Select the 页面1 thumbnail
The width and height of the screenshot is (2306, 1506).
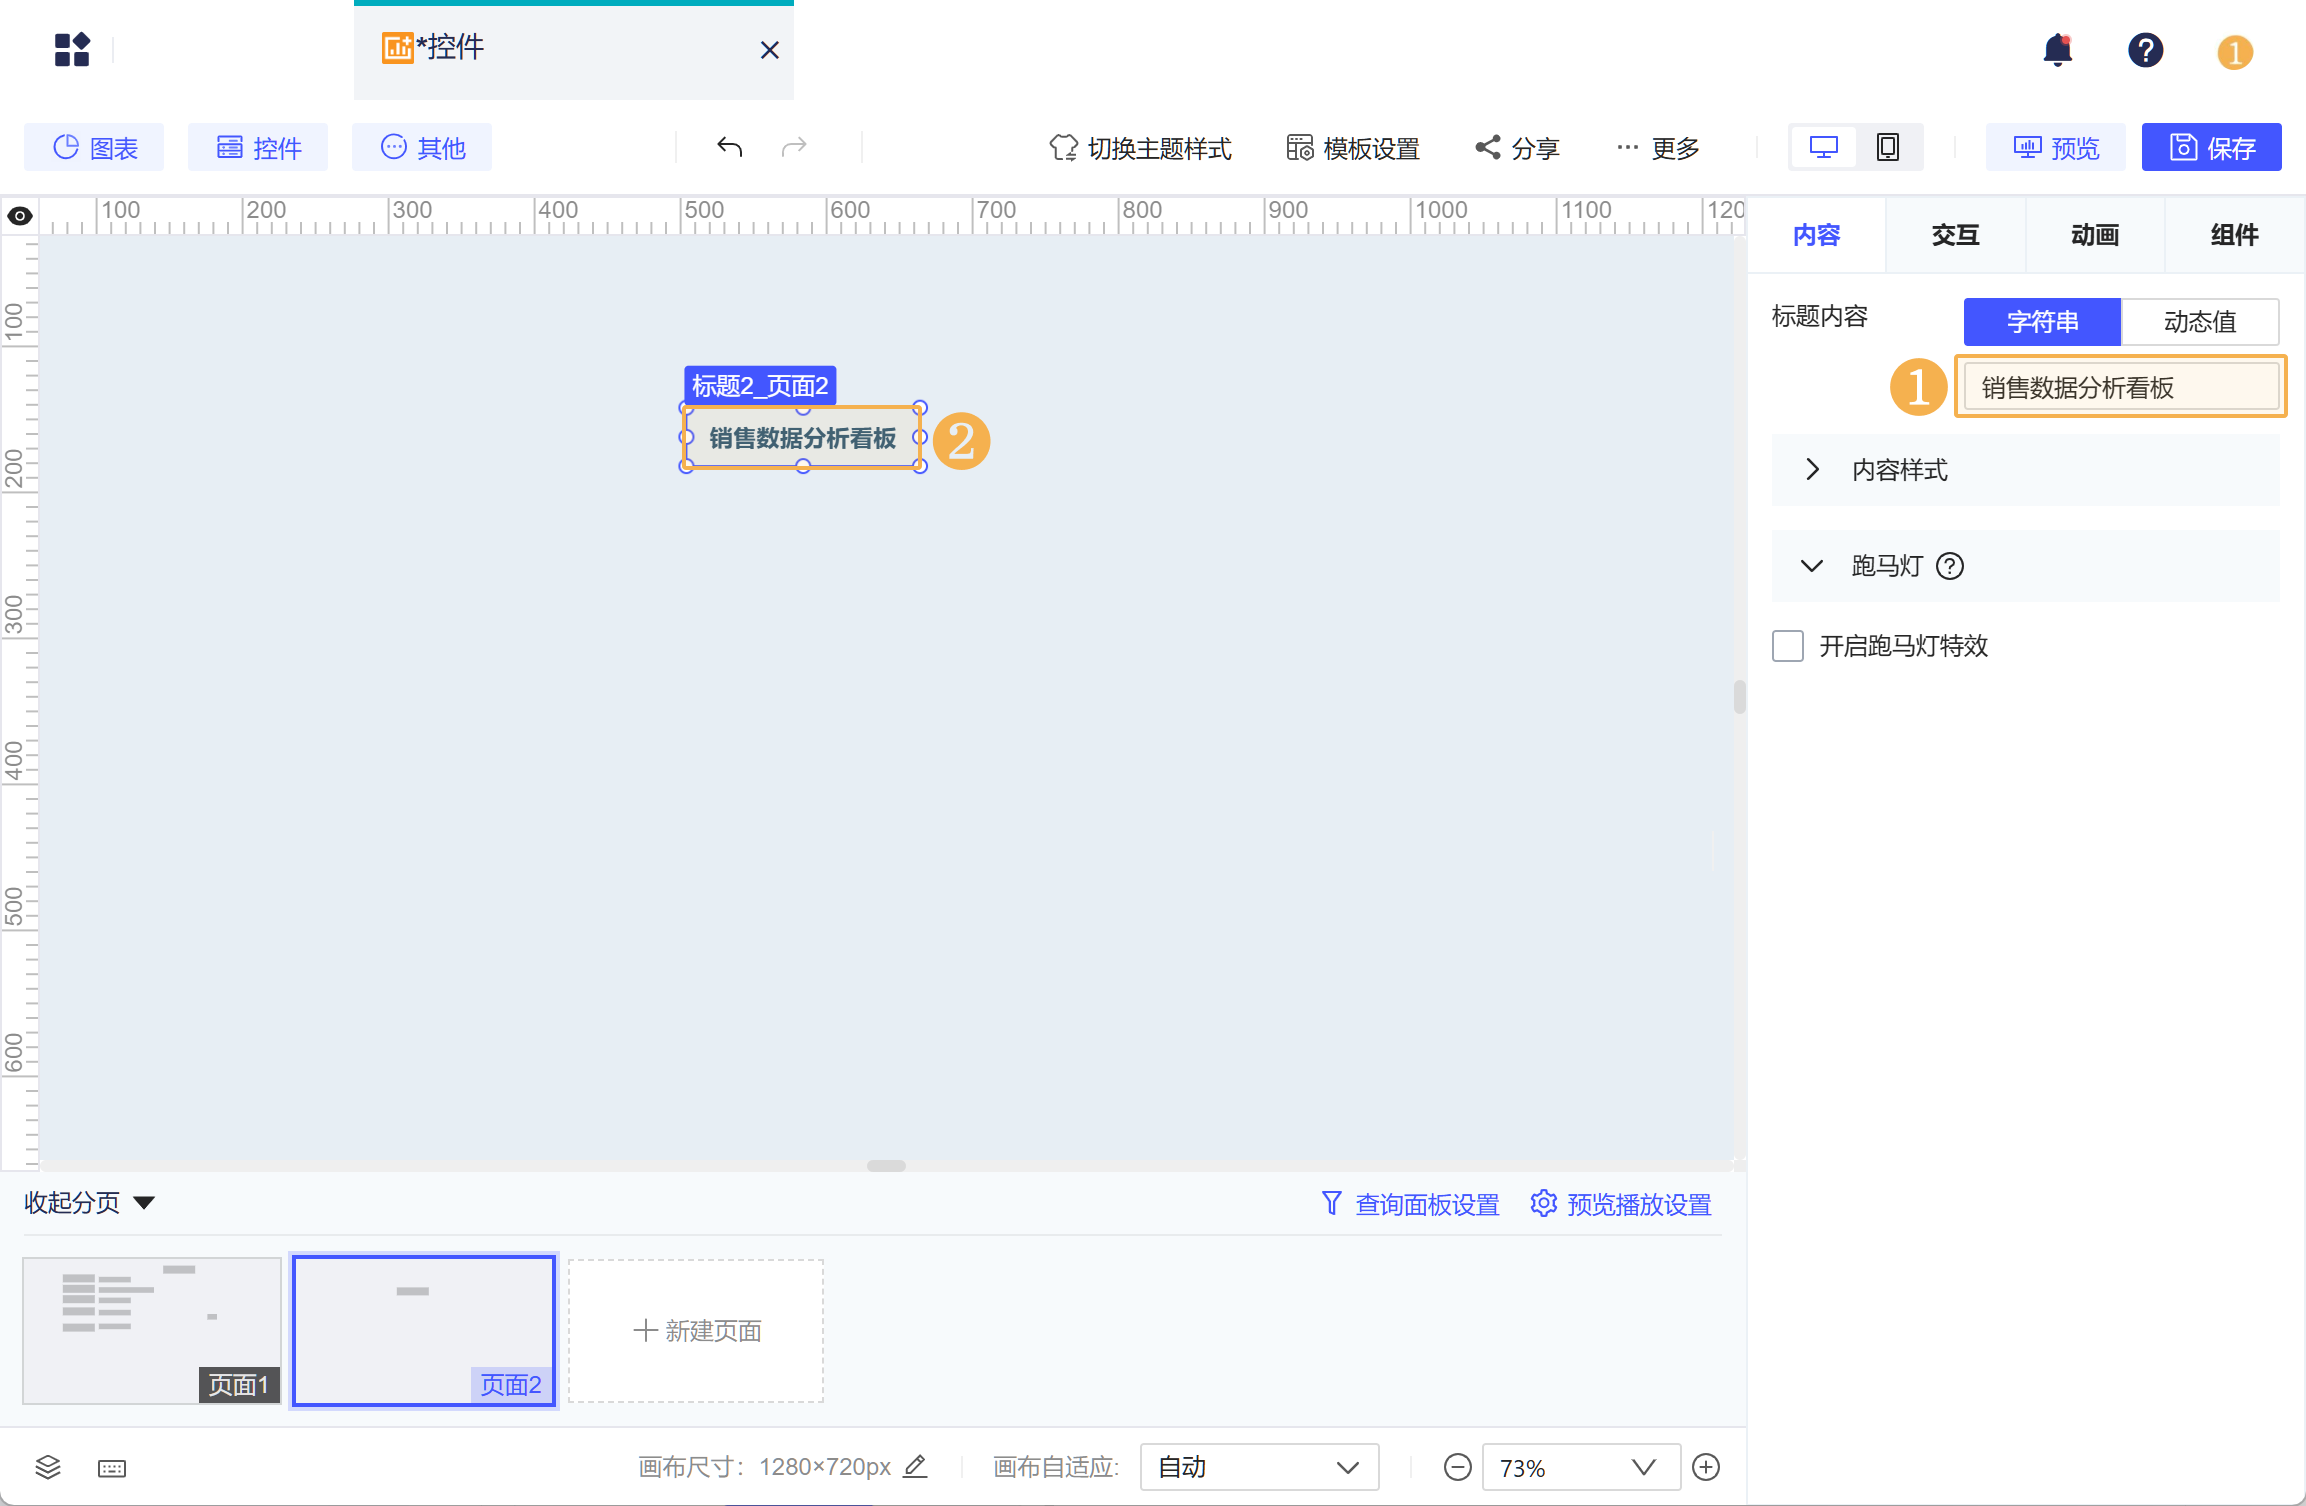pos(152,1330)
